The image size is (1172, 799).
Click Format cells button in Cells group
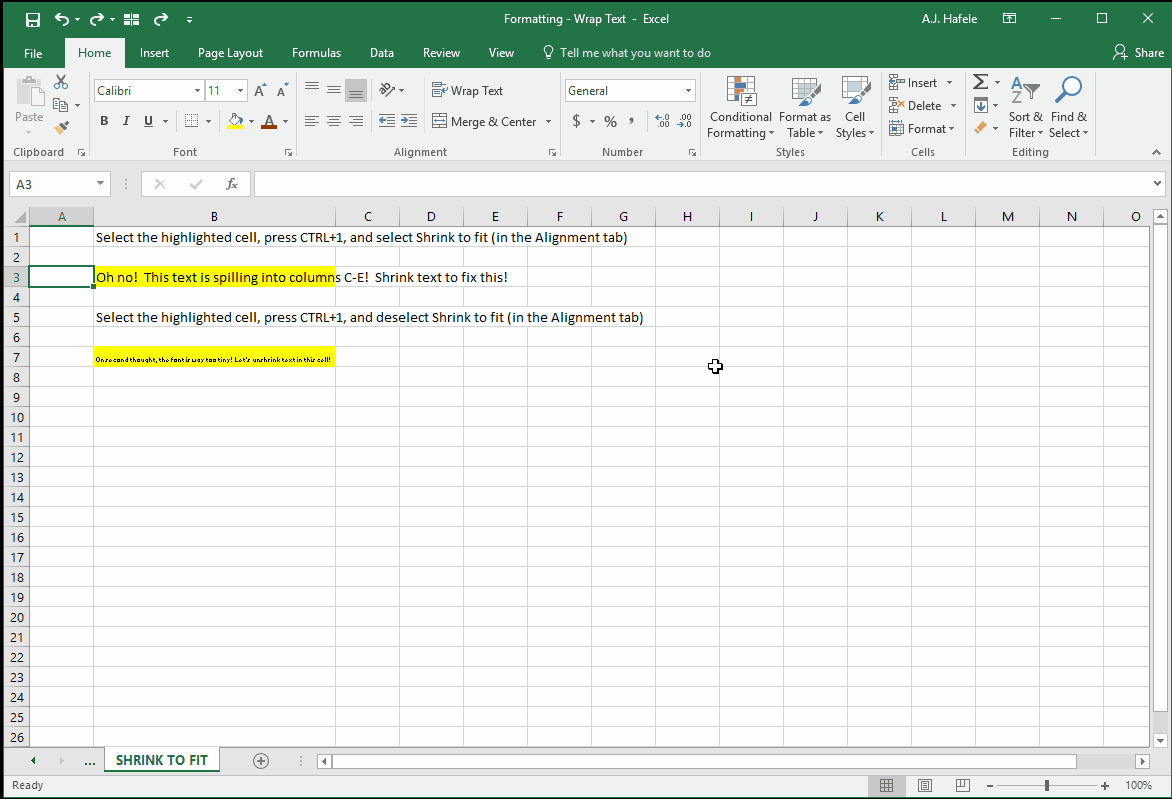pyautogui.click(x=919, y=129)
